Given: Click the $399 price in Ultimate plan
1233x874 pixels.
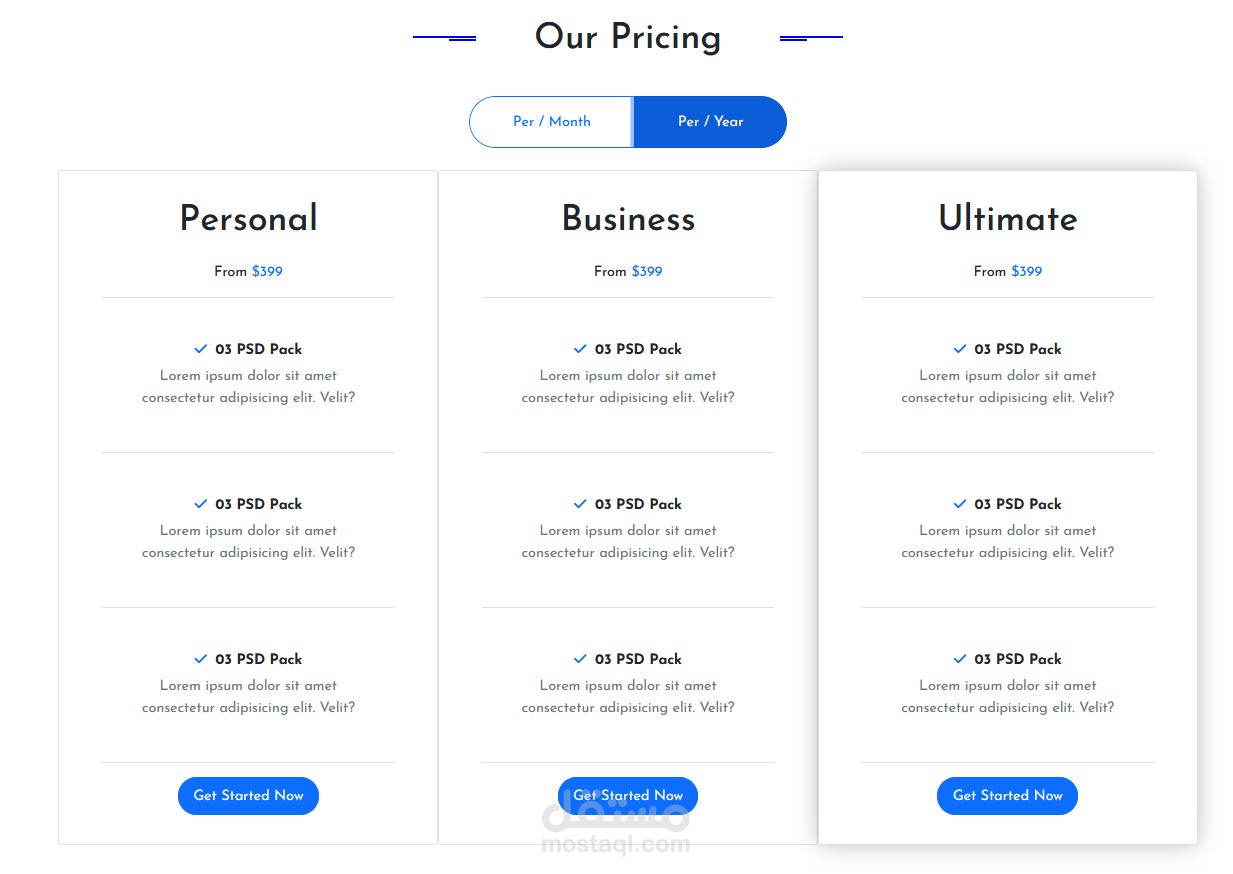Looking at the screenshot, I should click(1026, 272).
